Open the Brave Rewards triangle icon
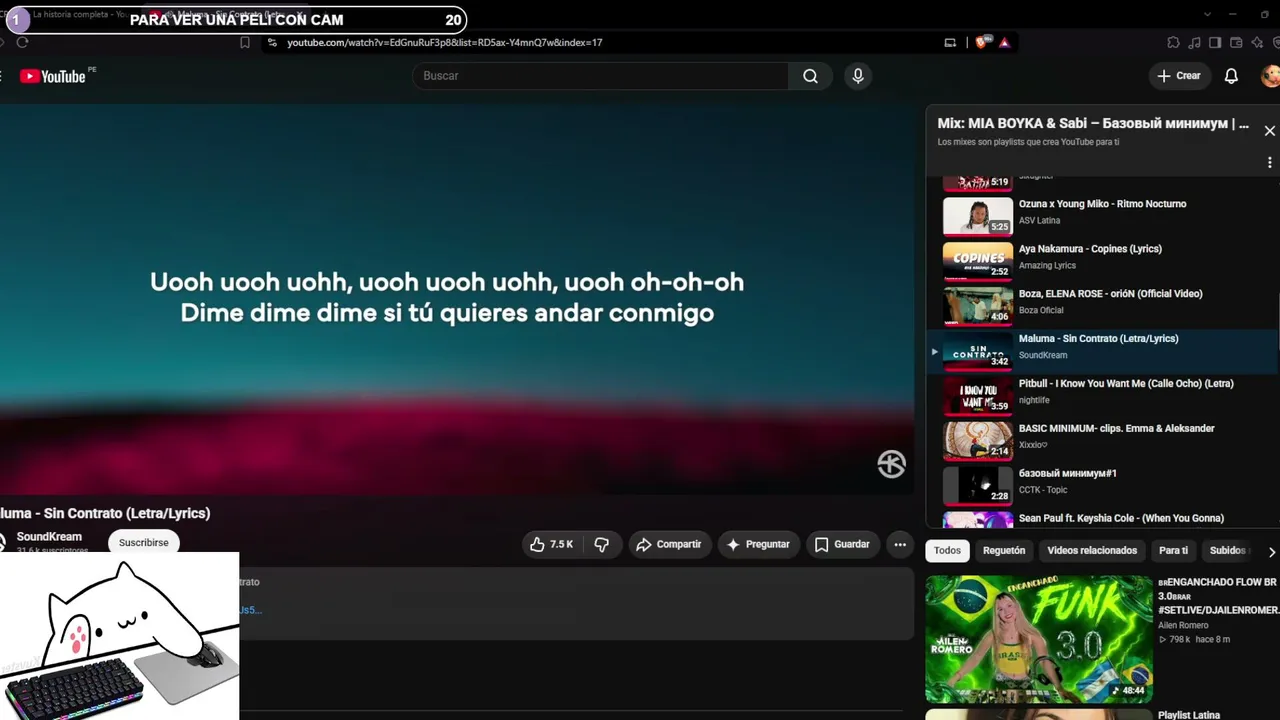The width and height of the screenshot is (1280, 720). [1004, 42]
